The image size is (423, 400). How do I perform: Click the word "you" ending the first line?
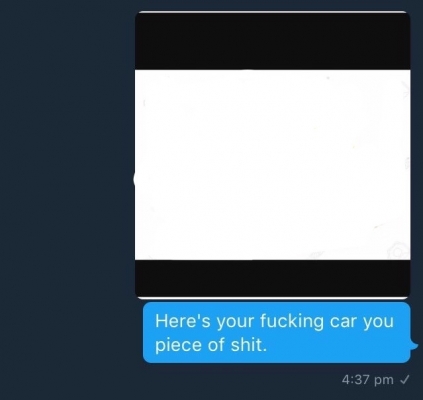coord(378,322)
